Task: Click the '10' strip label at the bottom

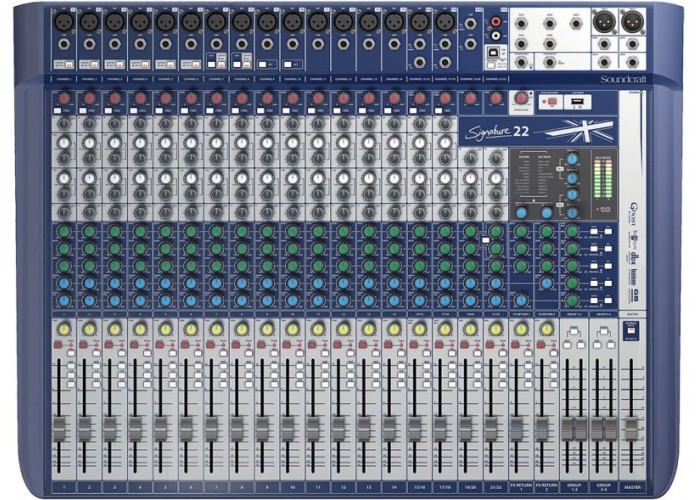Action: 292,487
